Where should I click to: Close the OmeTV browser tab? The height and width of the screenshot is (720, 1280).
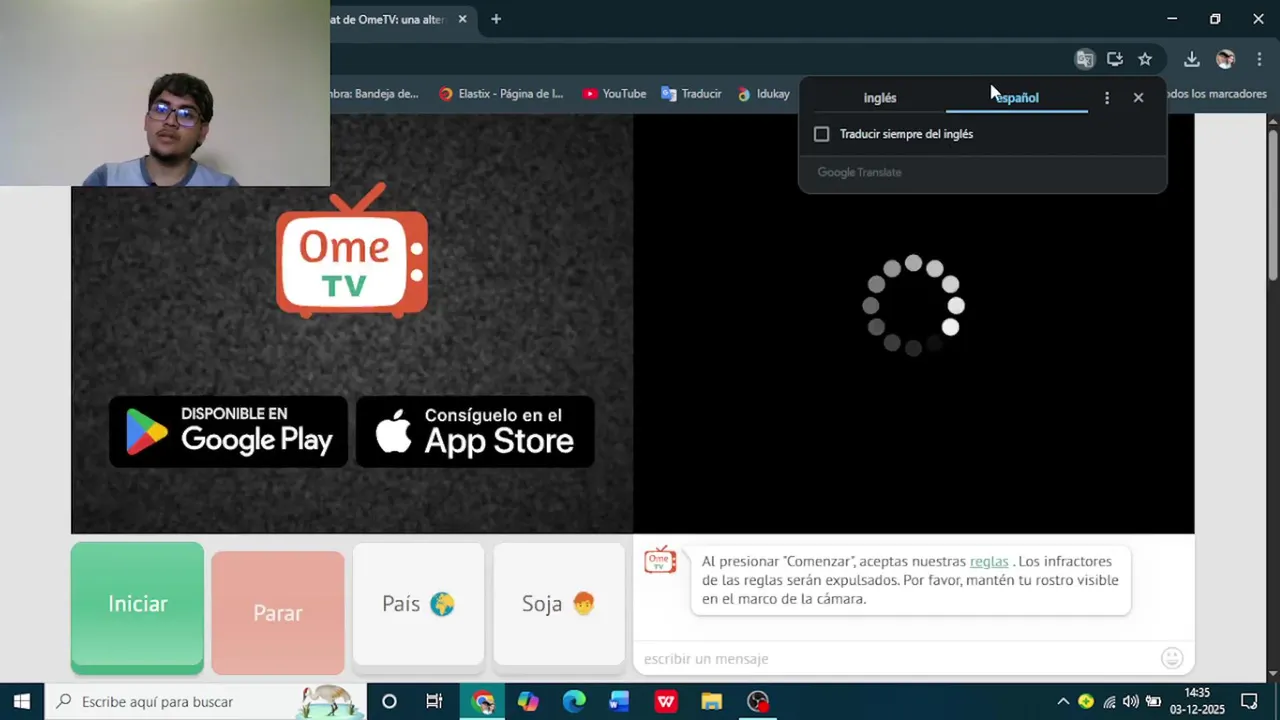(462, 19)
